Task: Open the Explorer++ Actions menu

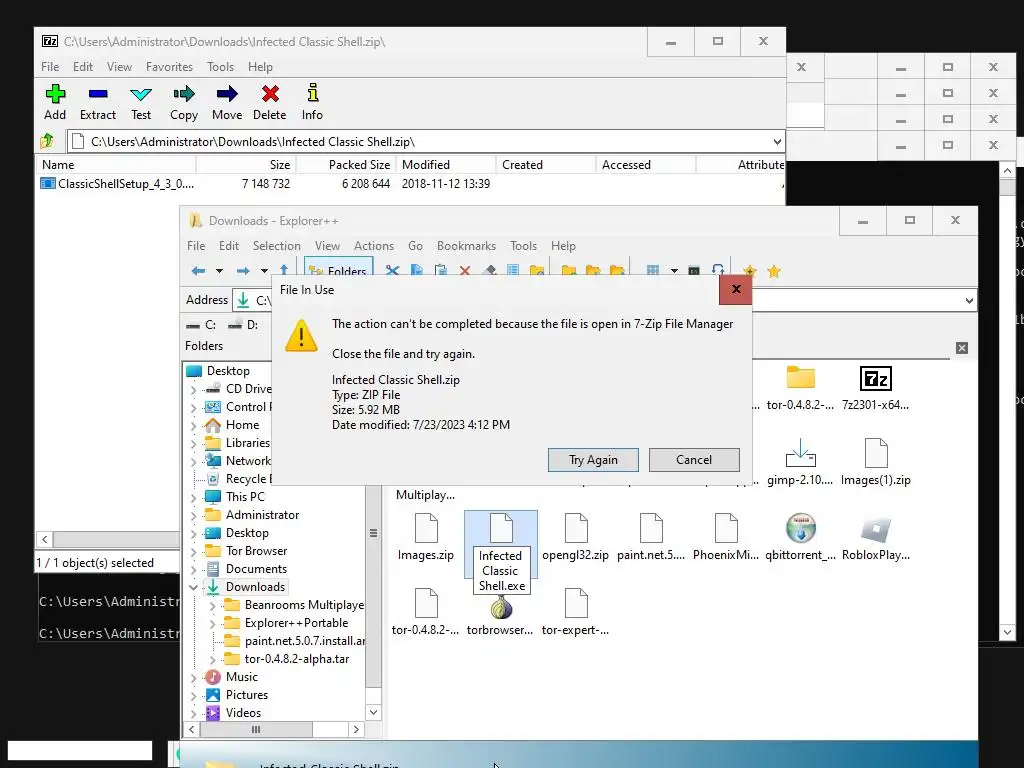Action: coord(374,246)
